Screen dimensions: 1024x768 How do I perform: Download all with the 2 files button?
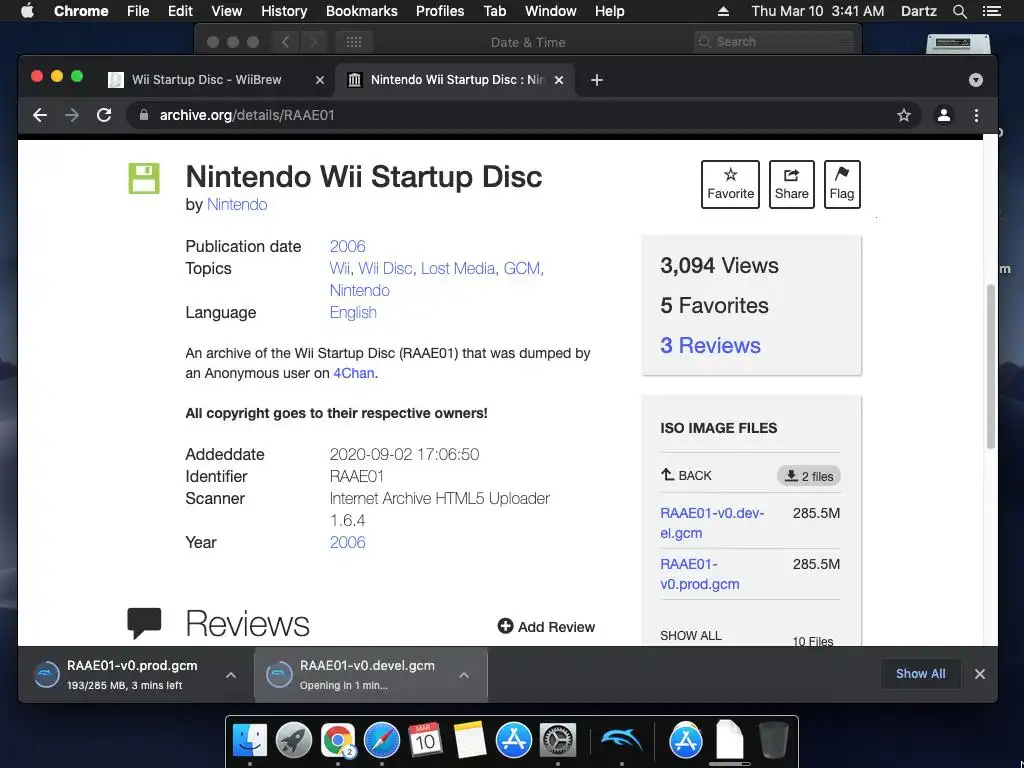click(808, 476)
